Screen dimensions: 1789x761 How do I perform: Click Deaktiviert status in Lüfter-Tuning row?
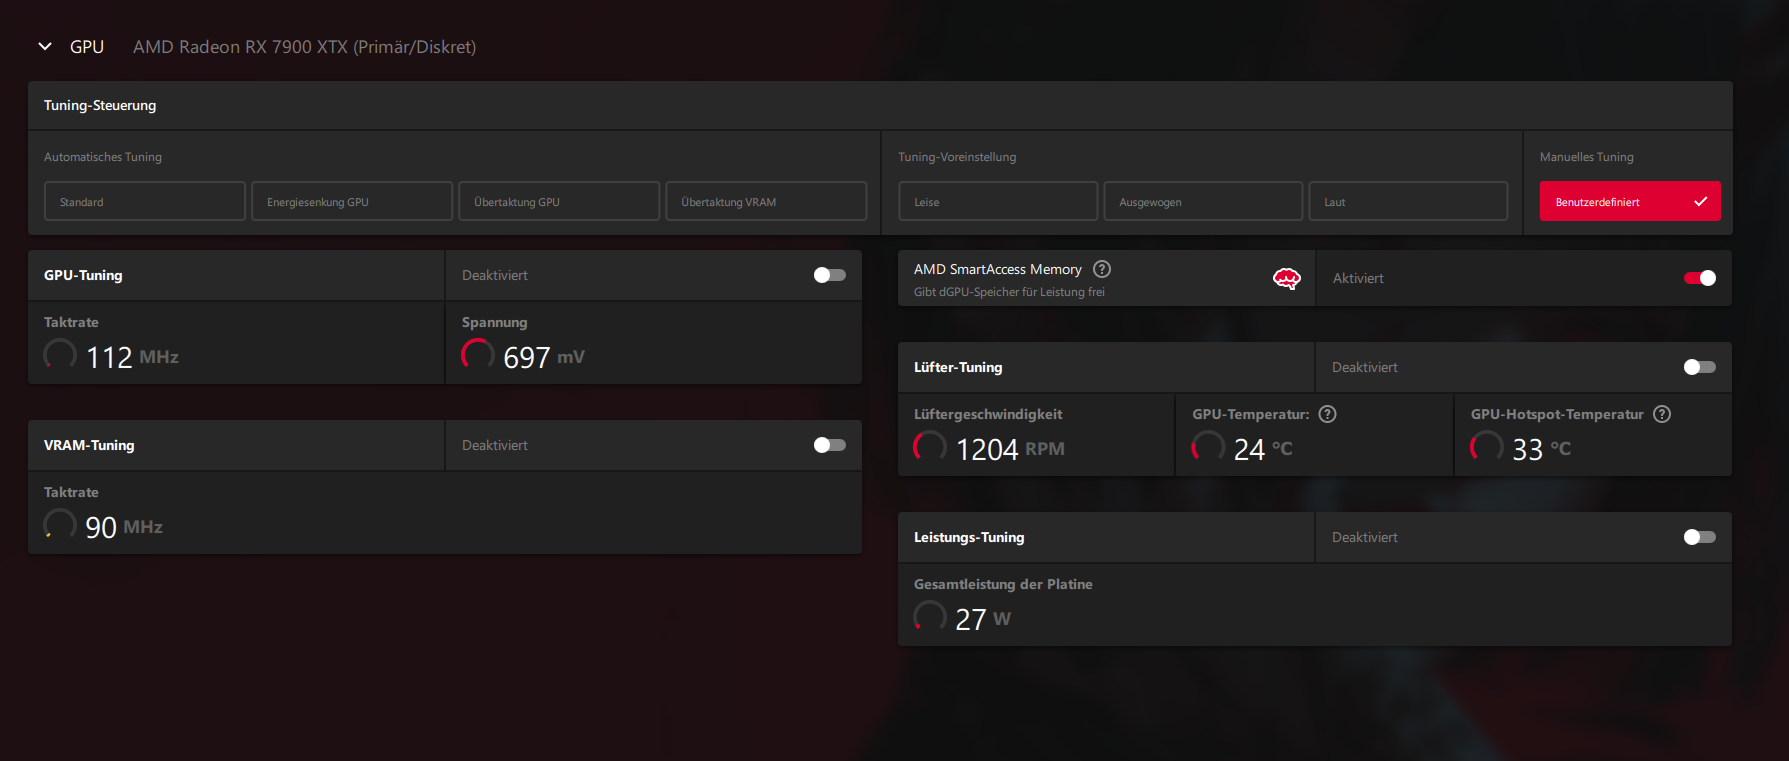(1365, 367)
